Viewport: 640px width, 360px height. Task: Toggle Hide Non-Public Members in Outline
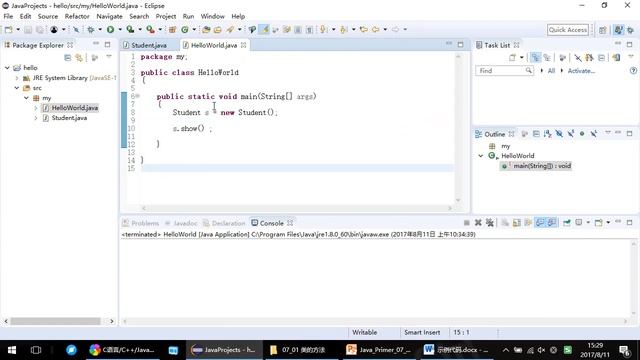click(x=582, y=134)
